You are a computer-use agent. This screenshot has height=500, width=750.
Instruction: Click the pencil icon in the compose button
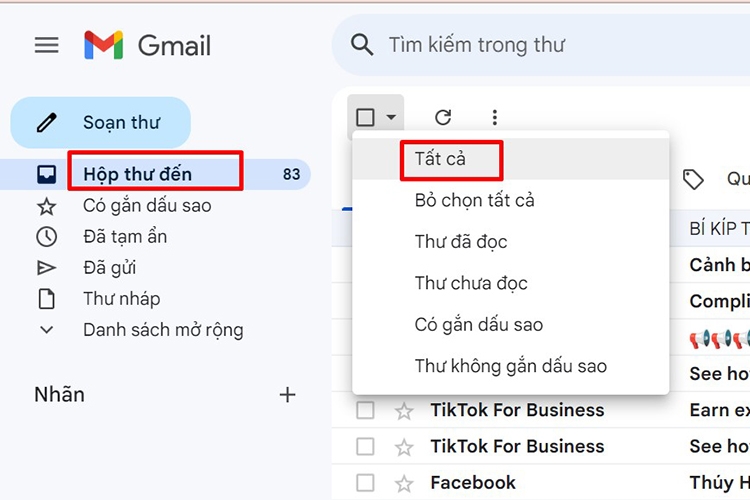(46, 122)
